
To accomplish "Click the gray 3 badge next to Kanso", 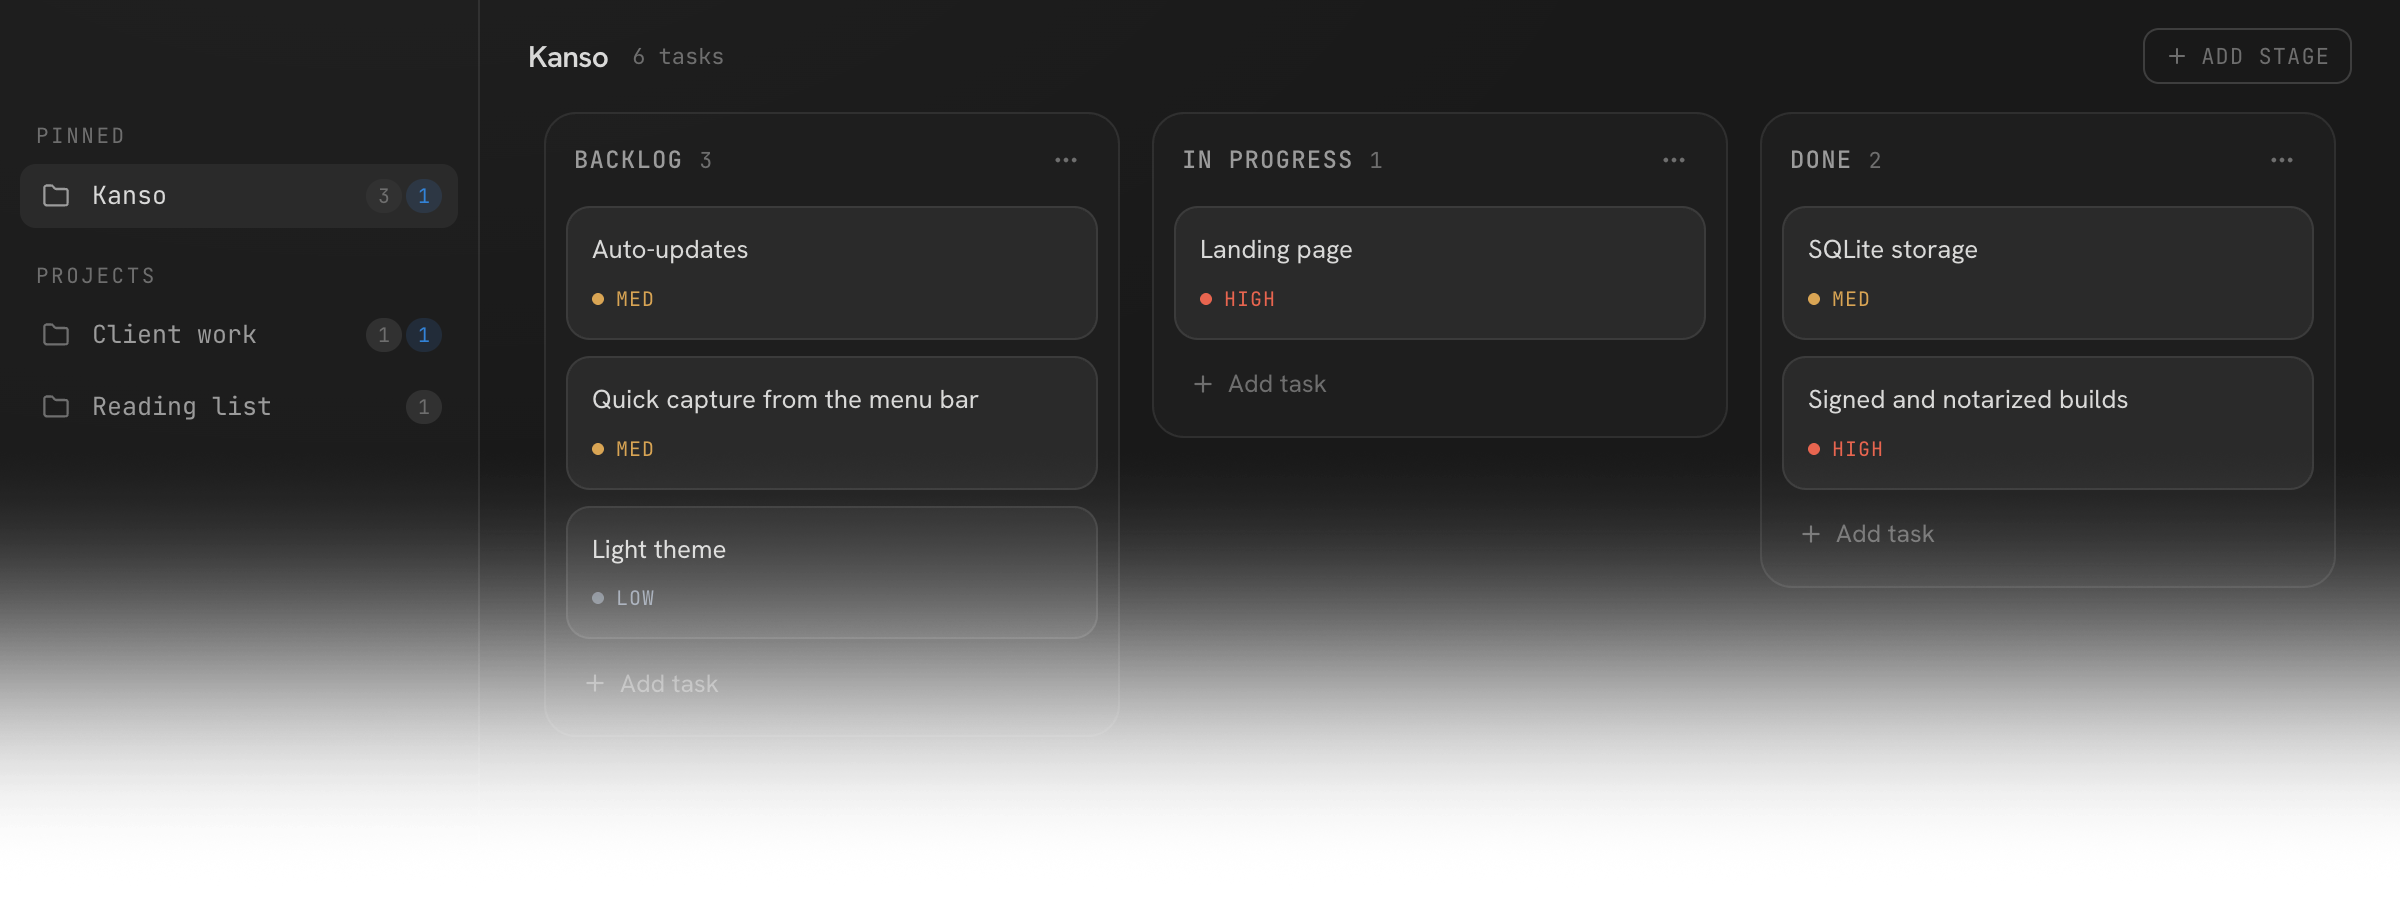I will pyautogui.click(x=384, y=196).
